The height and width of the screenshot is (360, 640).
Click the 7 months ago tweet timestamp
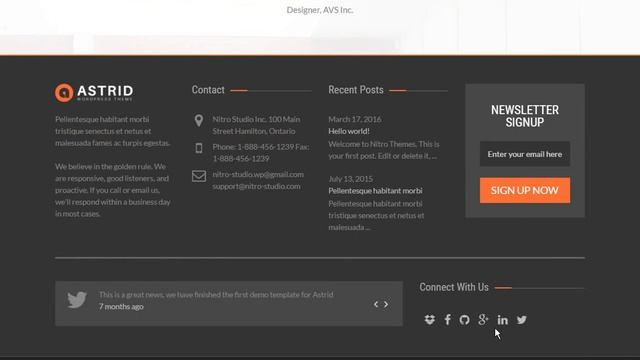tap(121, 307)
